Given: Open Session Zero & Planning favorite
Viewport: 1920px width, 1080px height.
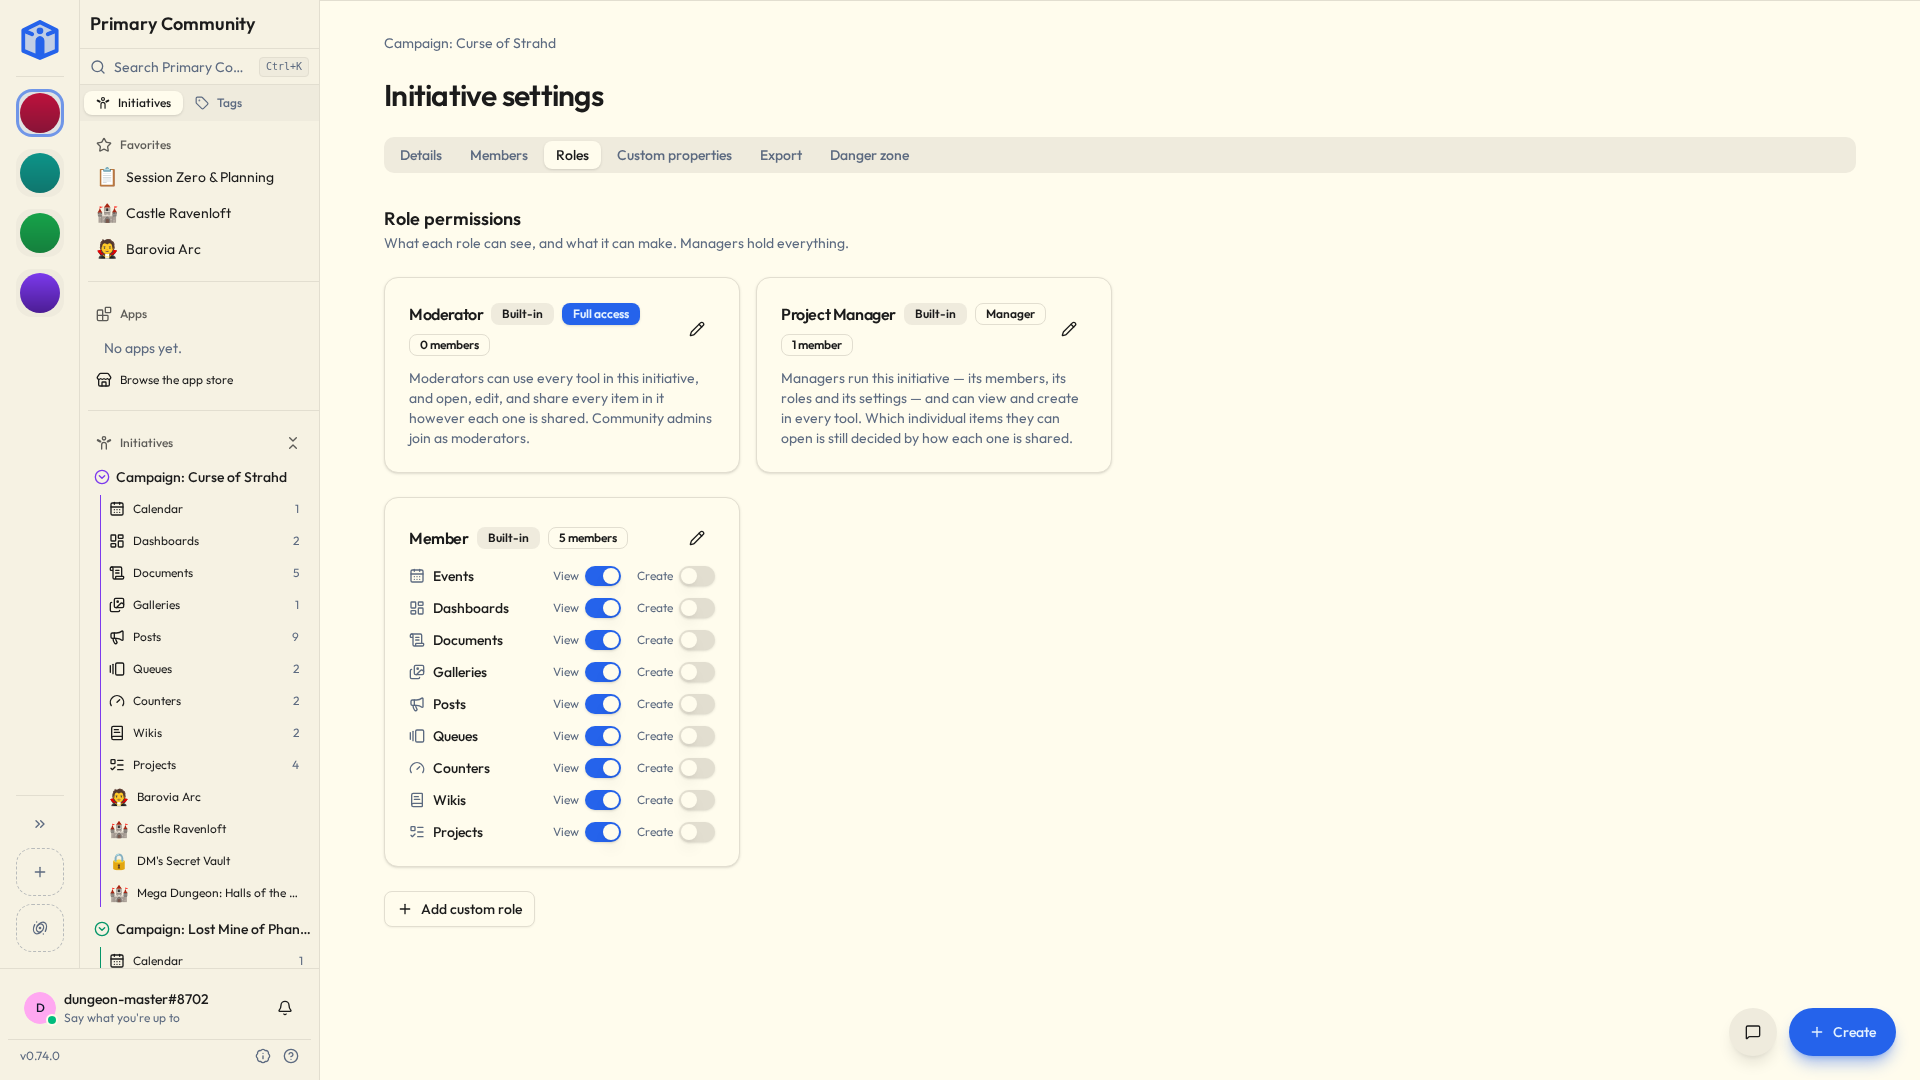Looking at the screenshot, I should [200, 177].
